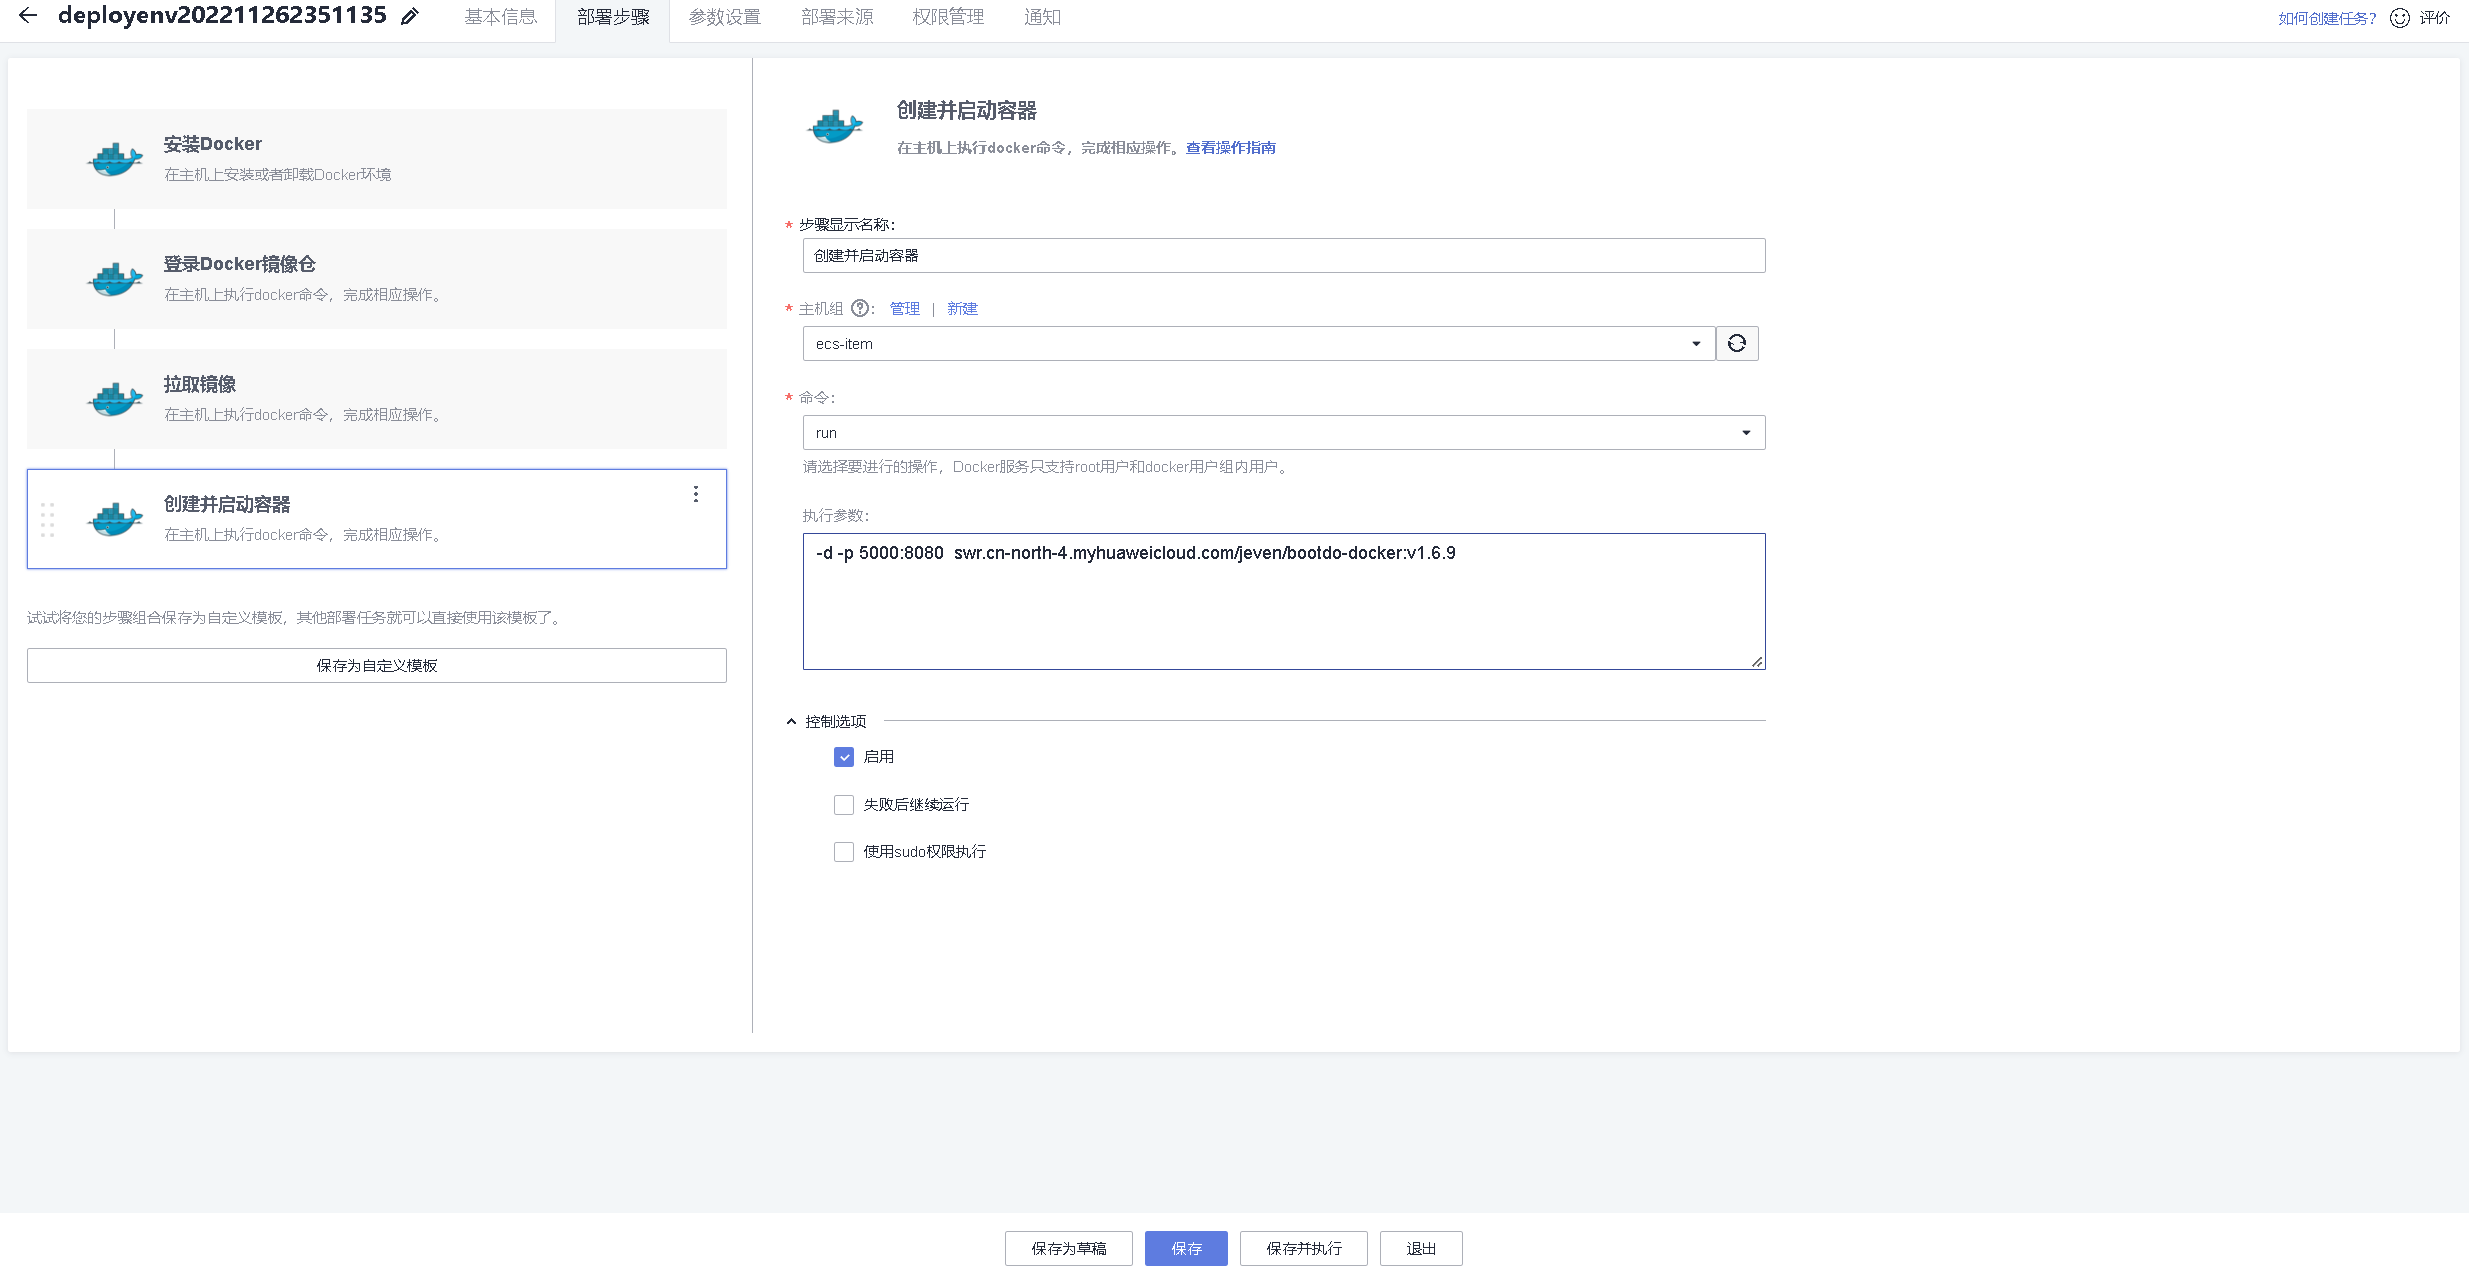
Task: Click the help icon next to 主机组
Action: pyautogui.click(x=860, y=308)
